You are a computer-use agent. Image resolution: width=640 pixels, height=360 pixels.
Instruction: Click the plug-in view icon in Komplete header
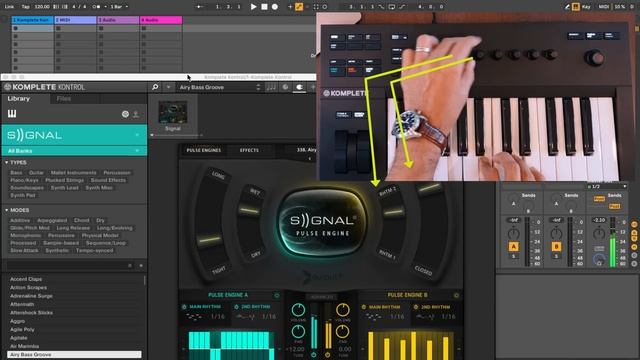[x=299, y=87]
